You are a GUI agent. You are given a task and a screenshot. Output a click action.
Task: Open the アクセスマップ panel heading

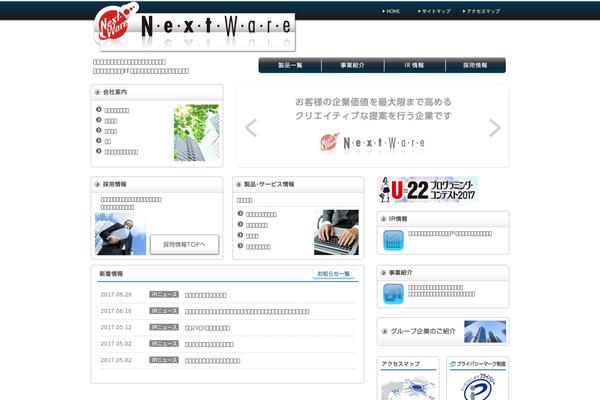pos(400,364)
